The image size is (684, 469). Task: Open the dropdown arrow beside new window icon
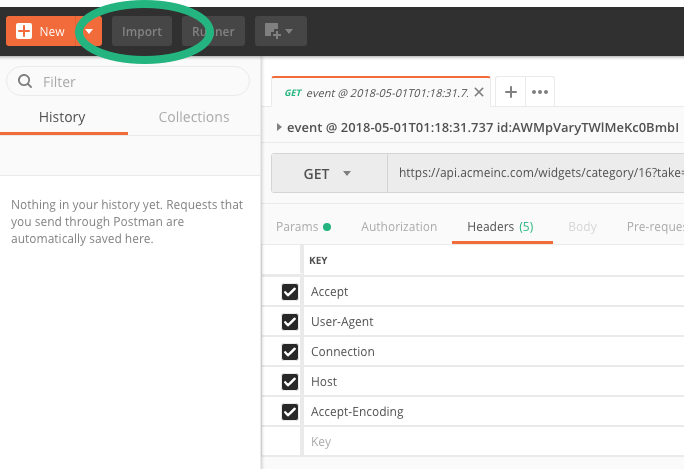click(x=289, y=31)
